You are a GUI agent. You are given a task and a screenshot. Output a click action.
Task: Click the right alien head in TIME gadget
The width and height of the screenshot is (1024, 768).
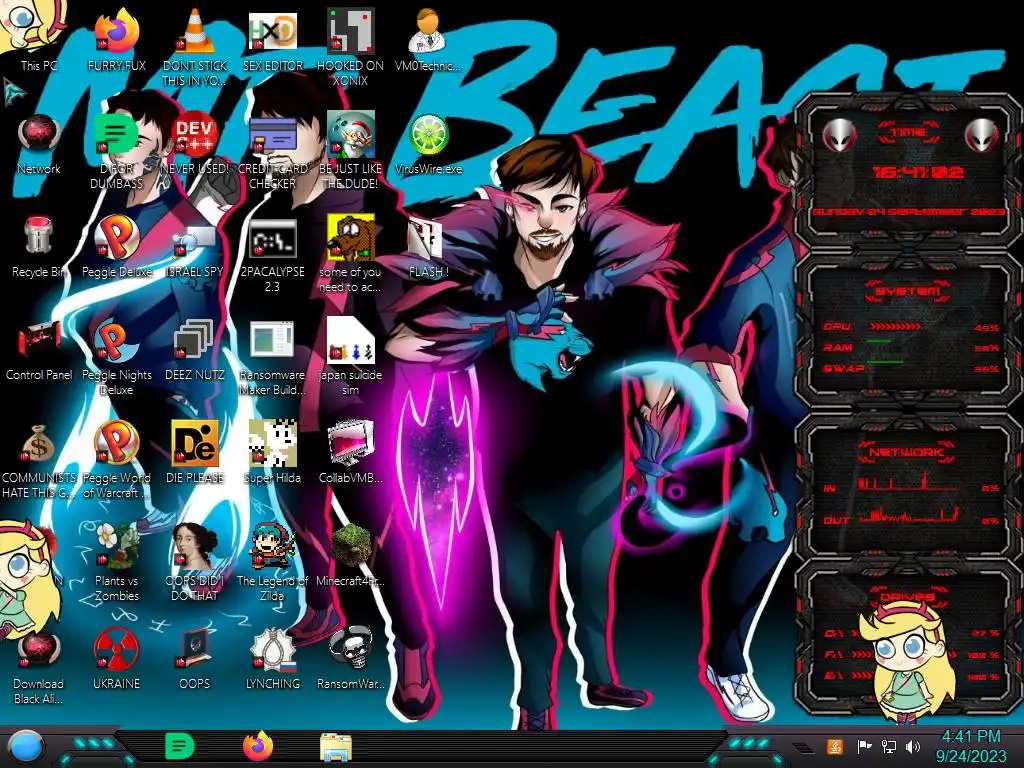(982, 135)
